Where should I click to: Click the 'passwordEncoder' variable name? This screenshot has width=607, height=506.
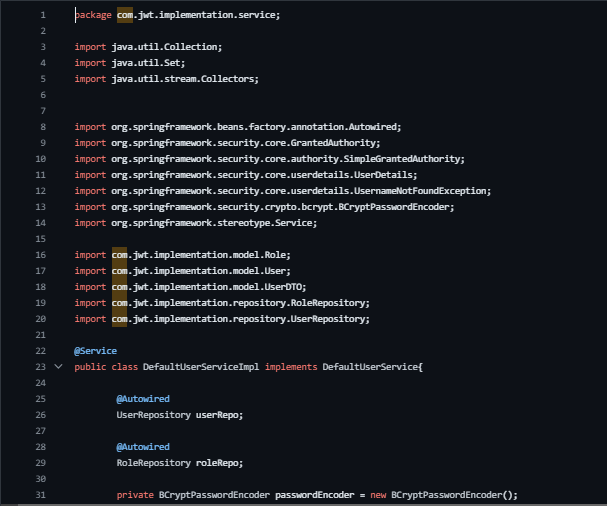pyautogui.click(x=315, y=495)
